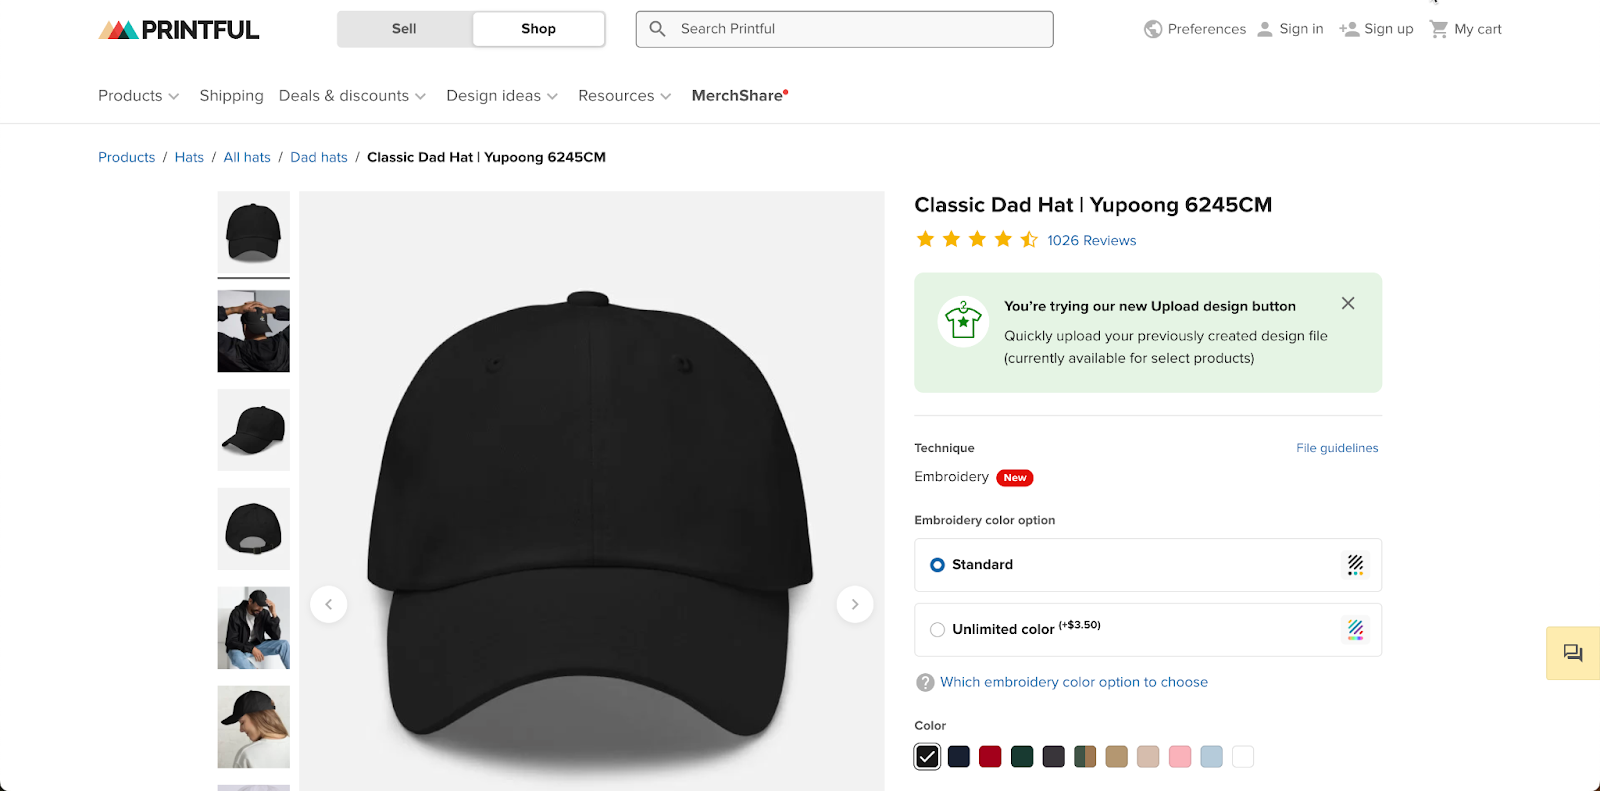Click the search magnifier icon
Image resolution: width=1600 pixels, height=791 pixels.
(657, 29)
